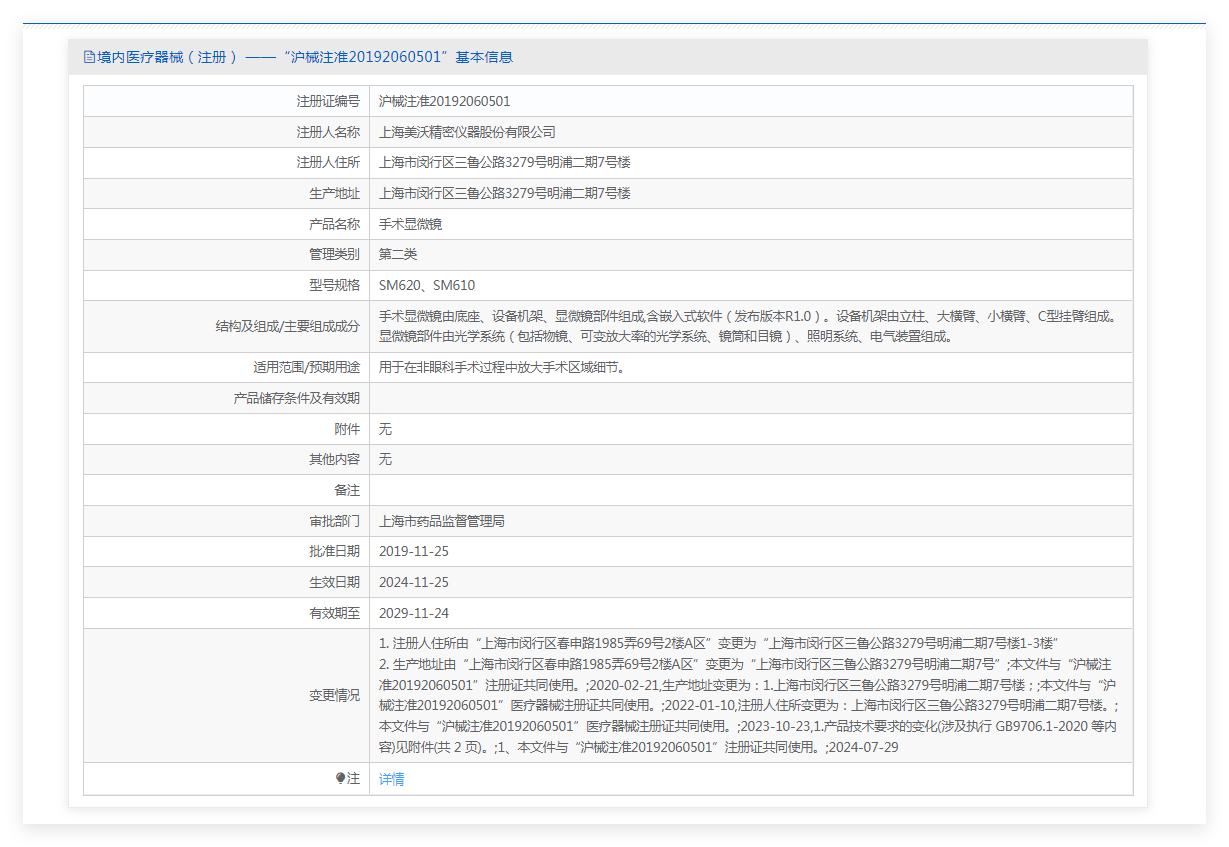Click the 变更情况 row label
Viewport: 1229px width, 847px height.
pos(334,695)
